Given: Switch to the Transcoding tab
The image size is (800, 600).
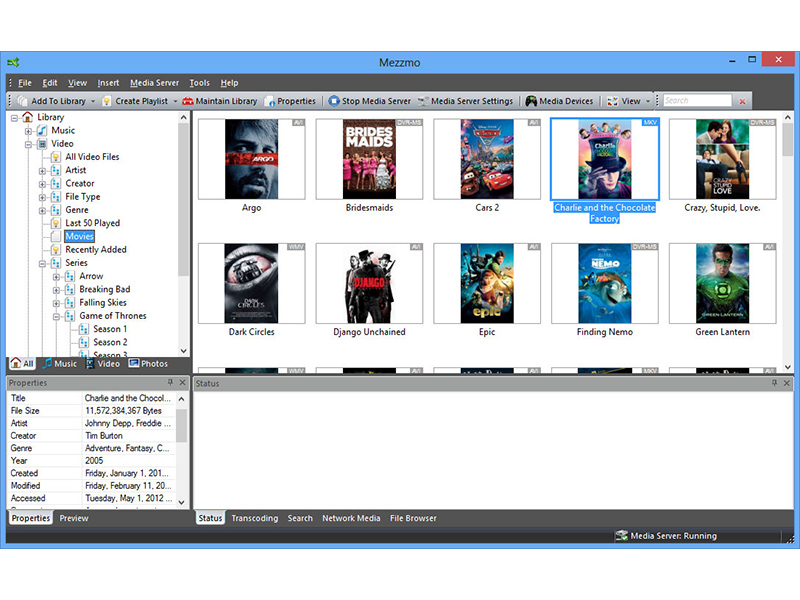Looking at the screenshot, I should pyautogui.click(x=255, y=518).
